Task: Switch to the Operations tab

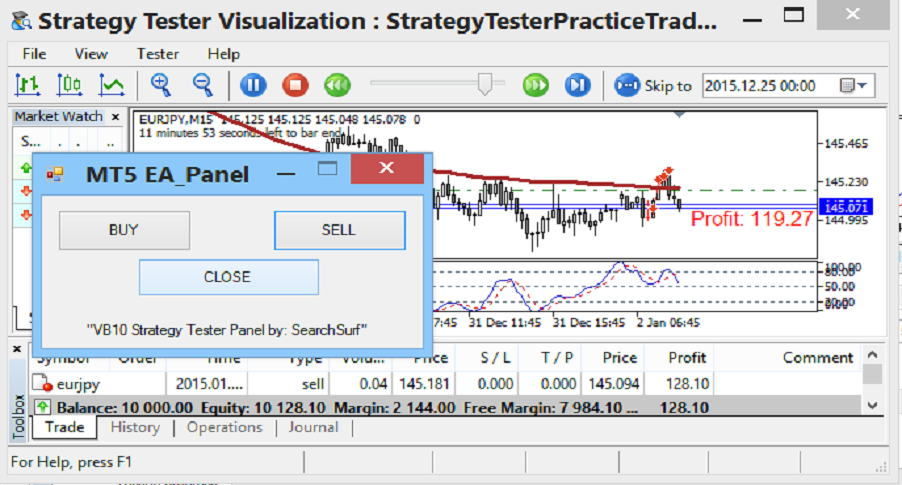Action: tap(224, 427)
